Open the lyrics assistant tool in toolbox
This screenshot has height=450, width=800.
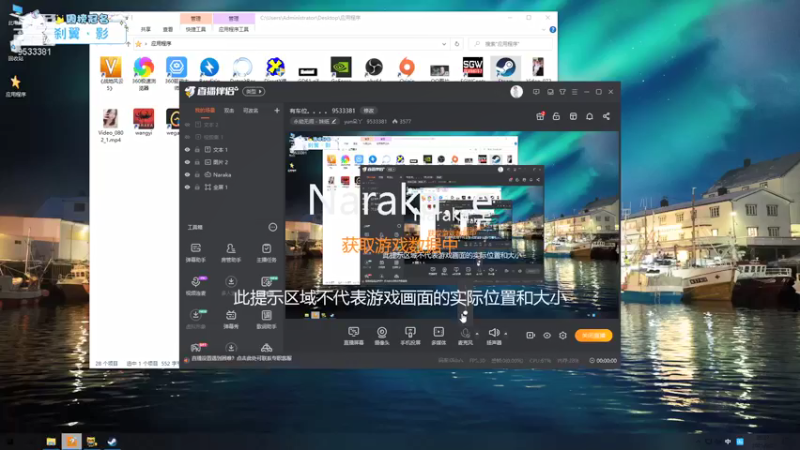[x=266, y=319]
